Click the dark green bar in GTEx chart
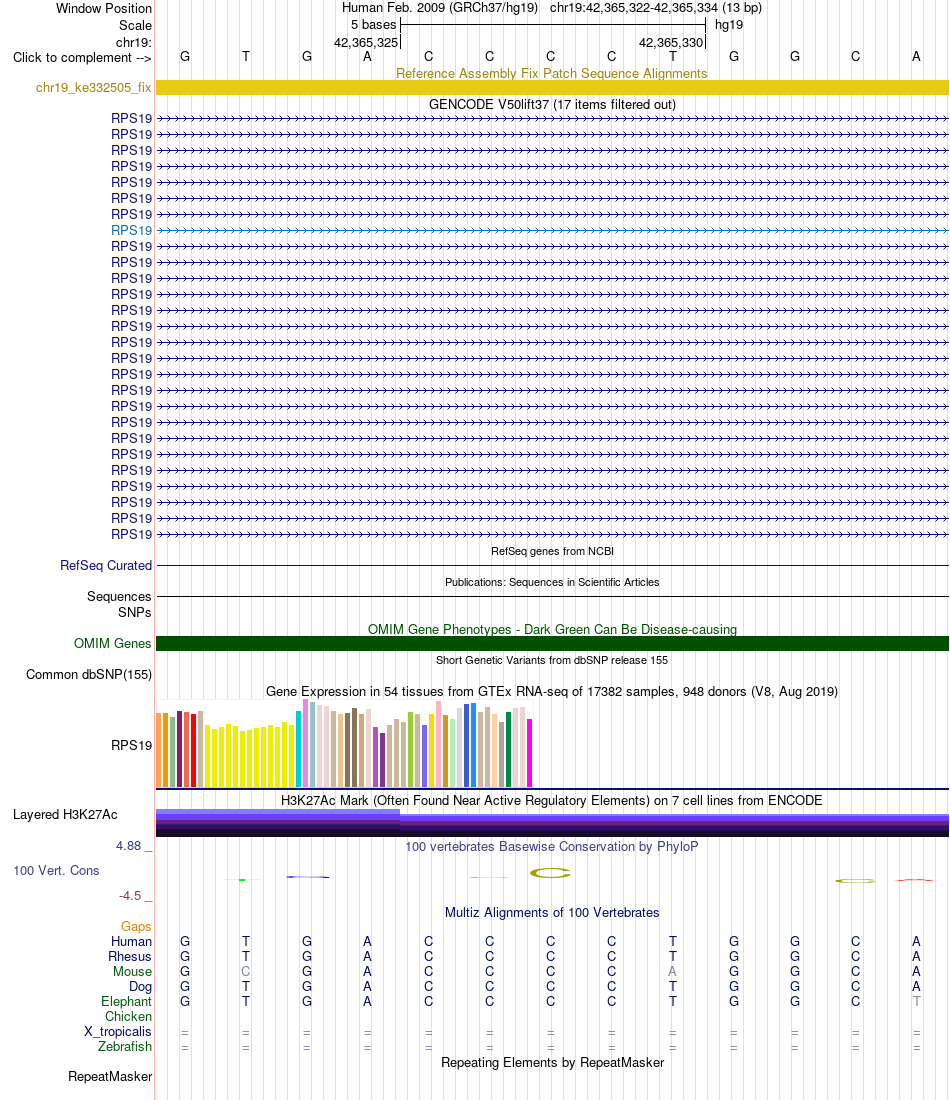 pos(509,749)
